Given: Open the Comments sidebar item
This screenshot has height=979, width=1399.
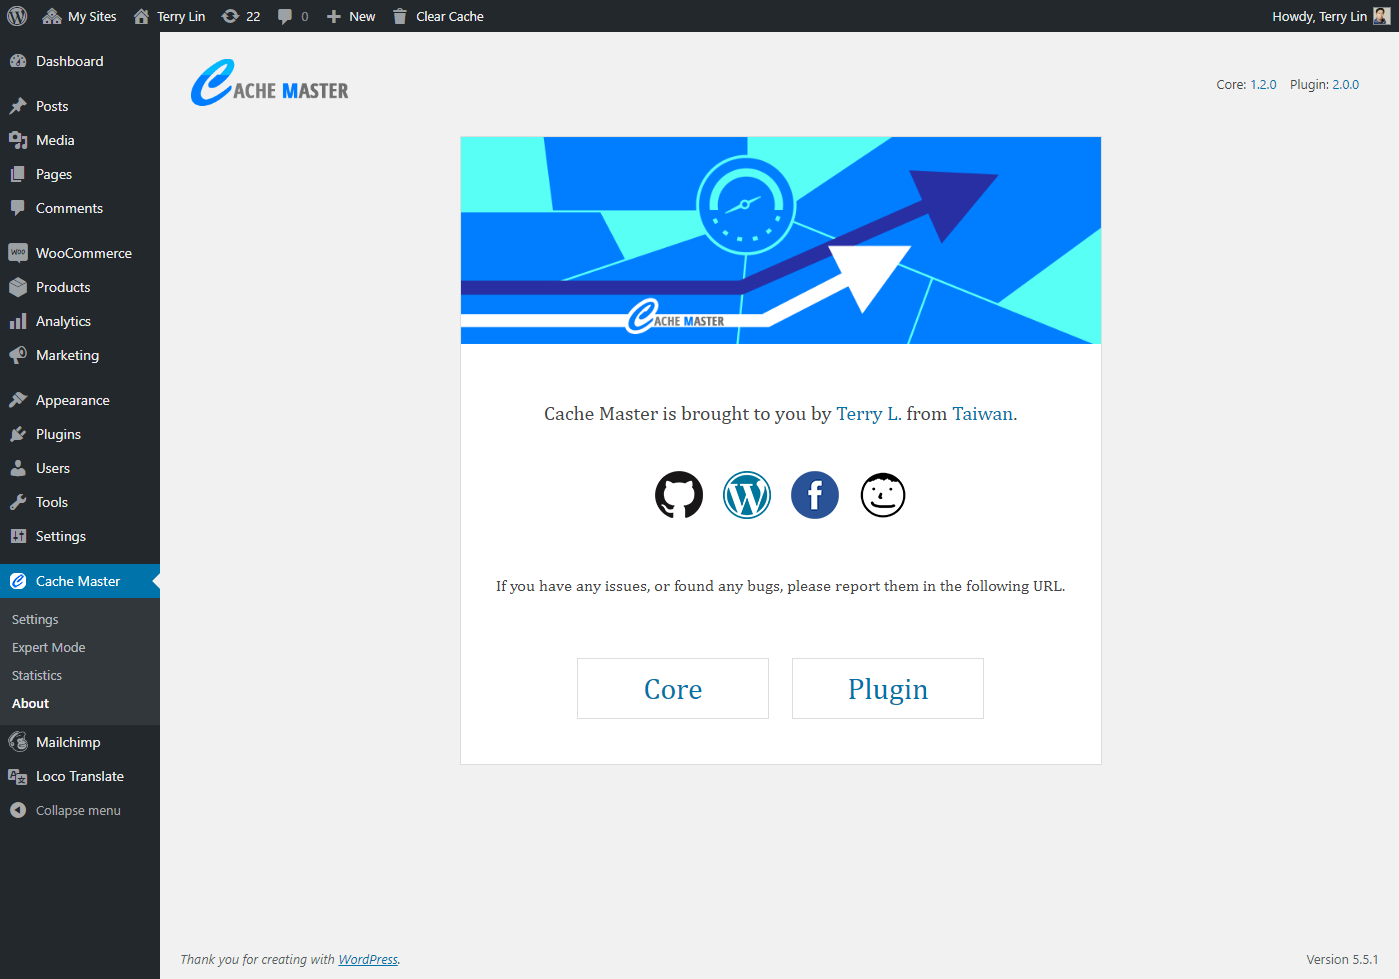Looking at the screenshot, I should pos(80,208).
